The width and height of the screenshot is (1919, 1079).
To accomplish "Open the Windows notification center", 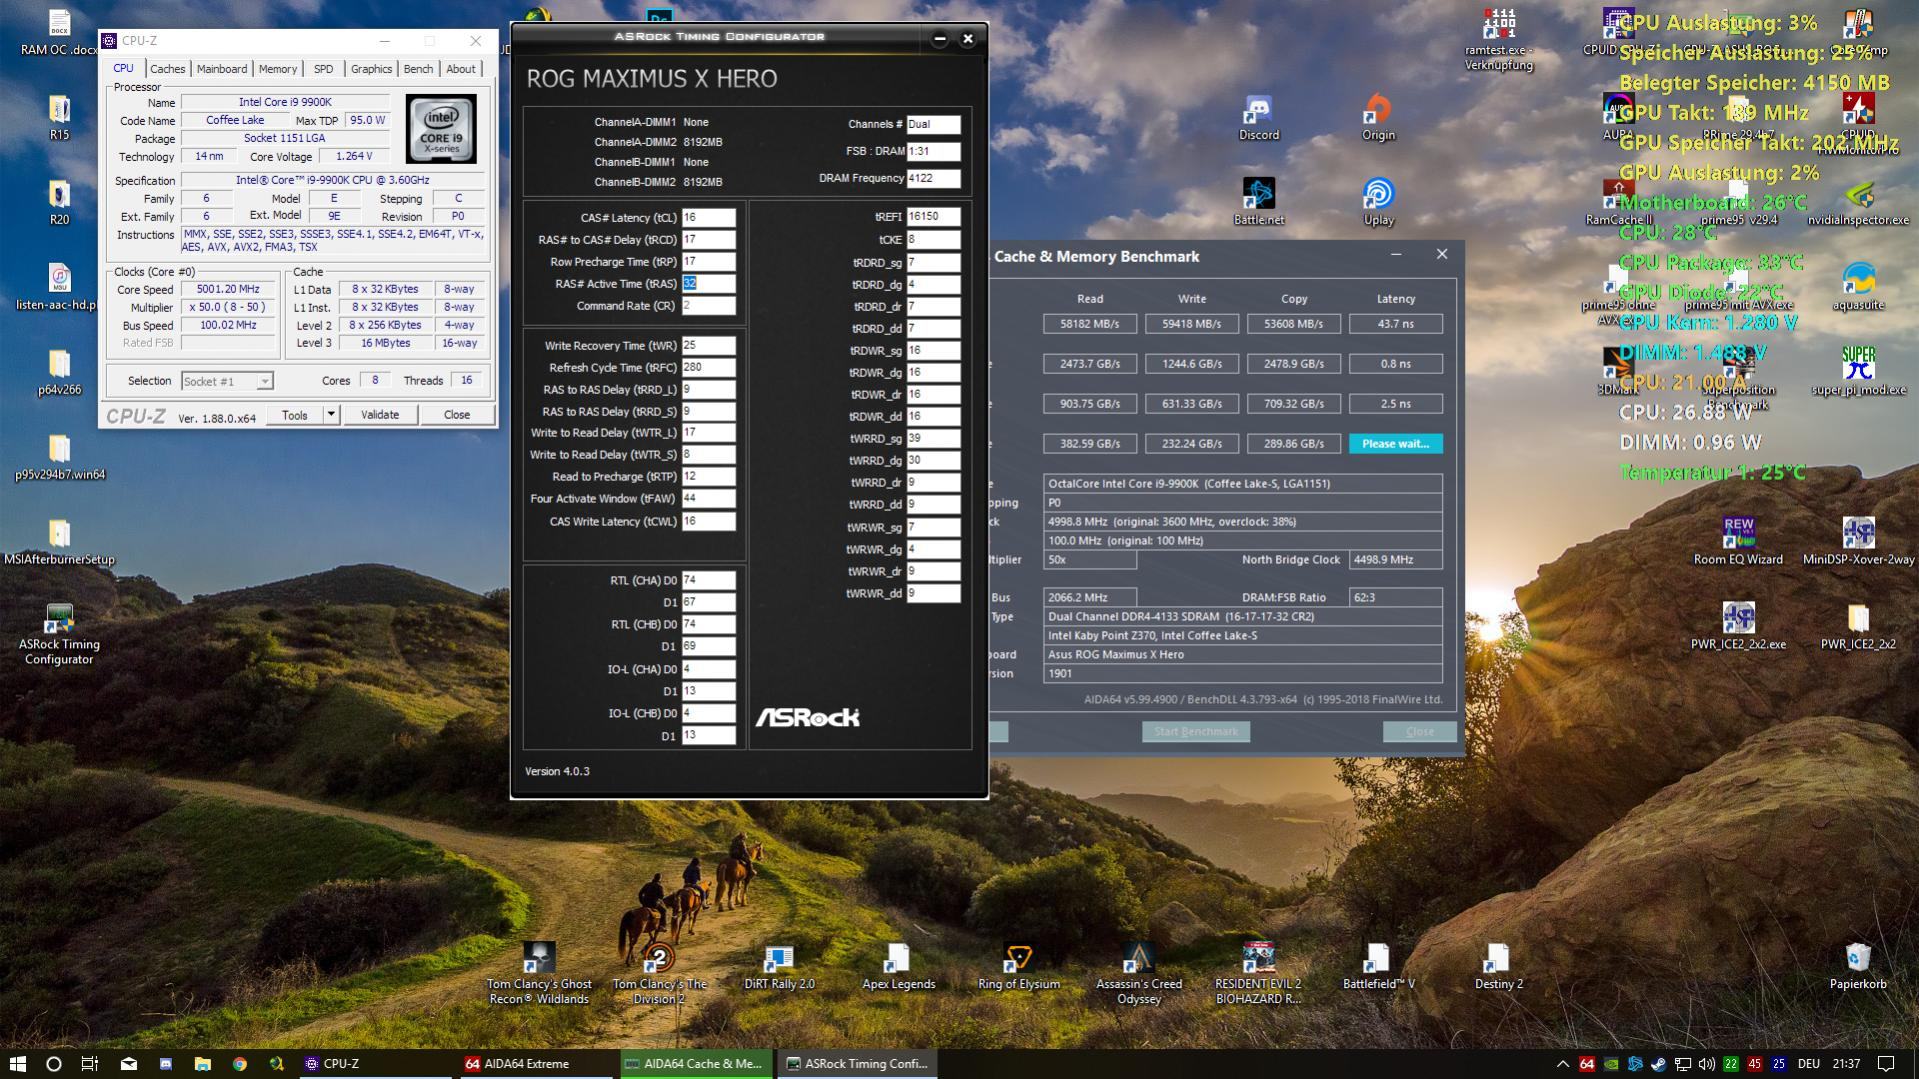I will (x=1885, y=1063).
